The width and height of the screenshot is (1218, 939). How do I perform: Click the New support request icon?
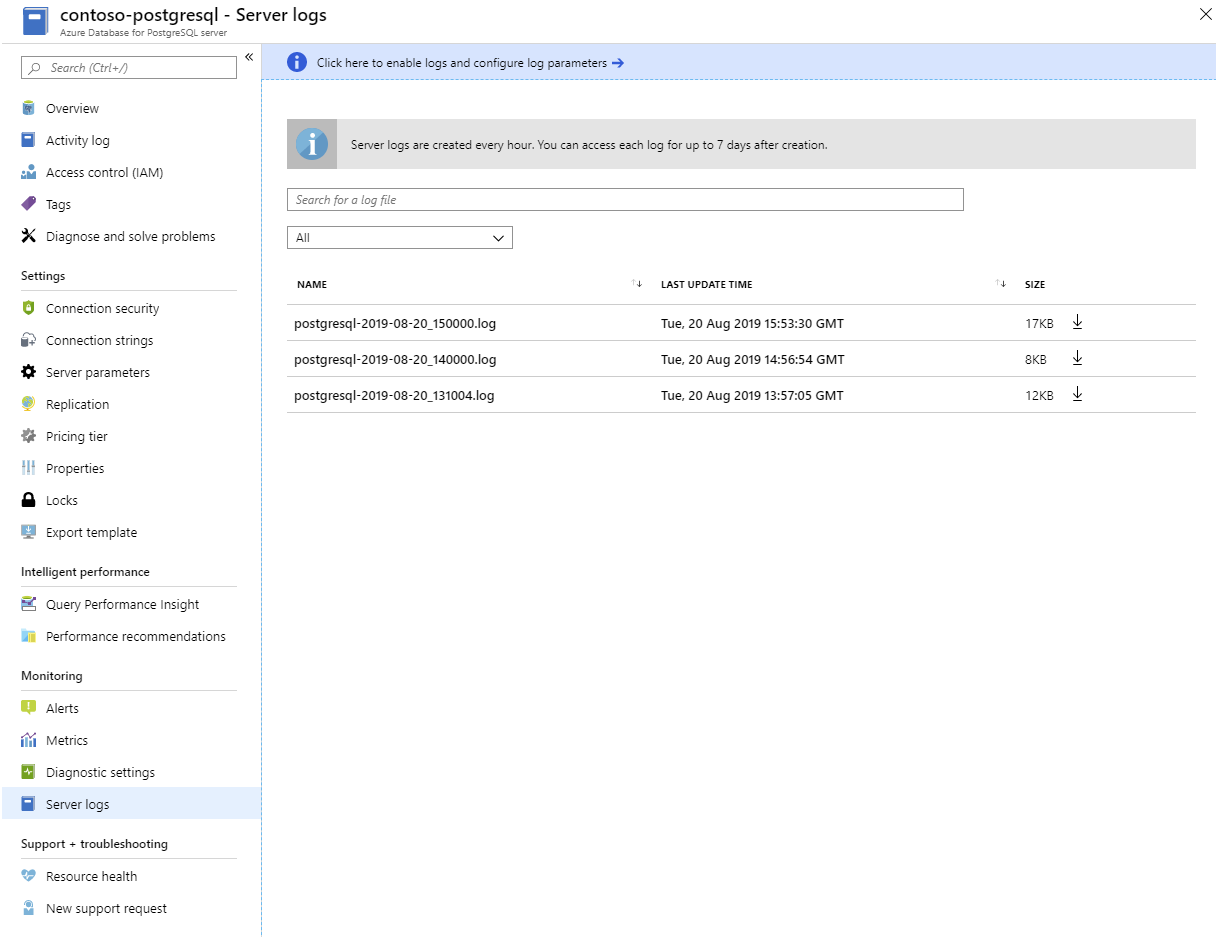coord(28,908)
